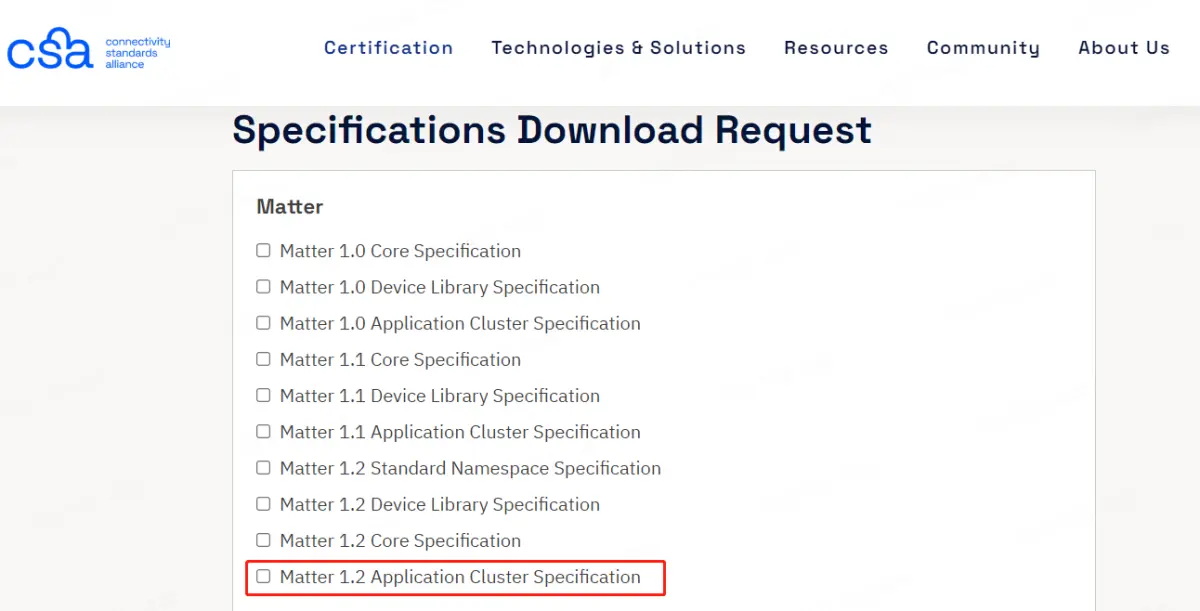The image size is (1200, 611).
Task: Check Matter 1.0 Device Library Specification checkbox
Action: coord(263,286)
